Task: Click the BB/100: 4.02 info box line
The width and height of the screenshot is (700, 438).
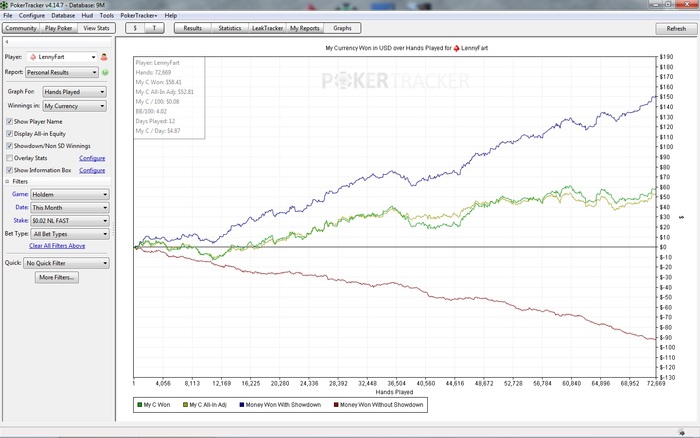Action: pyautogui.click(x=151, y=111)
